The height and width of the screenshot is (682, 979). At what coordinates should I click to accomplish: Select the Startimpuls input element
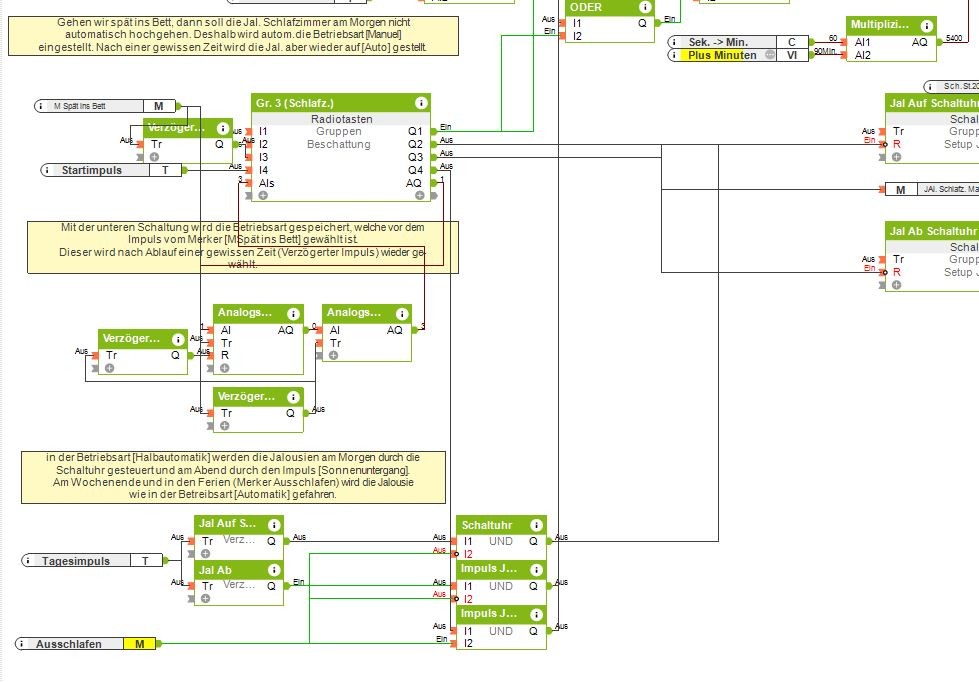click(111, 170)
